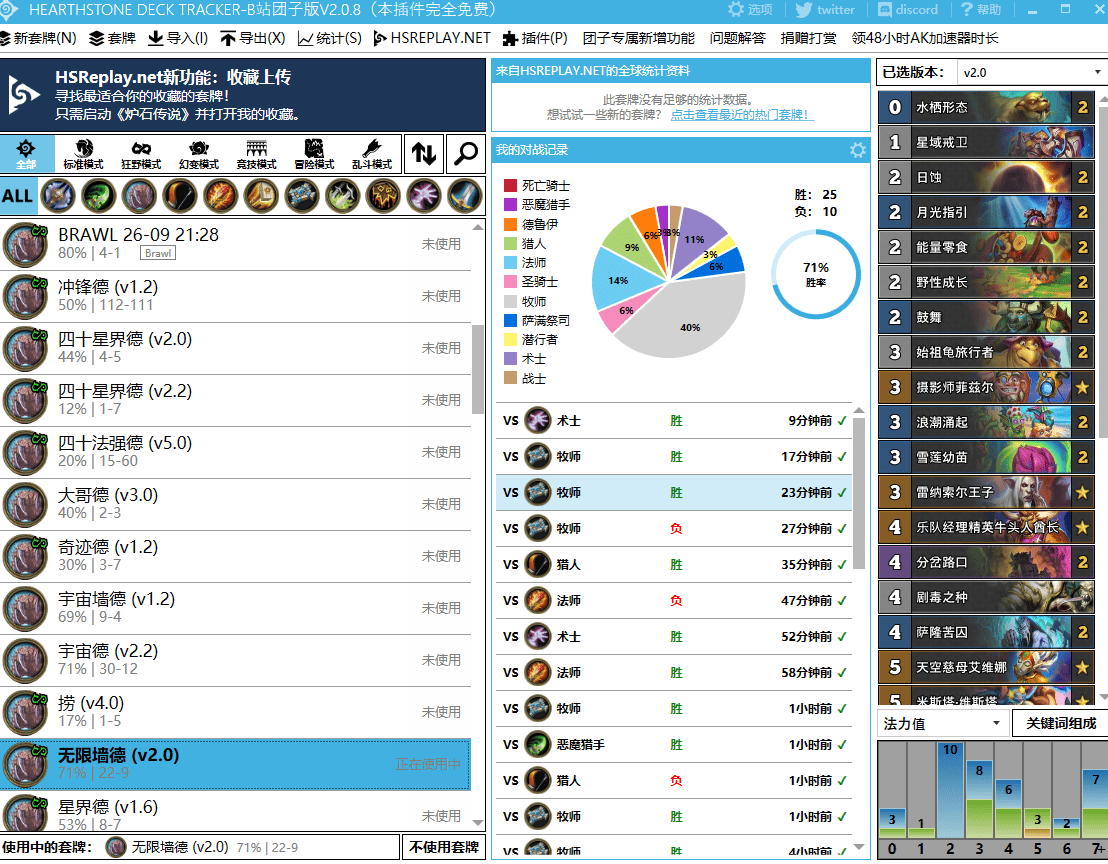Select the 无限墙德 (v2.0) active deck row

pos(235,764)
